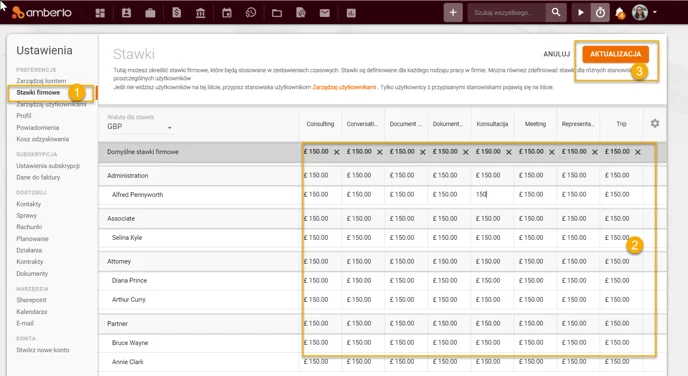688x376 pixels.
Task: Open the rates table gear settings
Action: pos(655,123)
